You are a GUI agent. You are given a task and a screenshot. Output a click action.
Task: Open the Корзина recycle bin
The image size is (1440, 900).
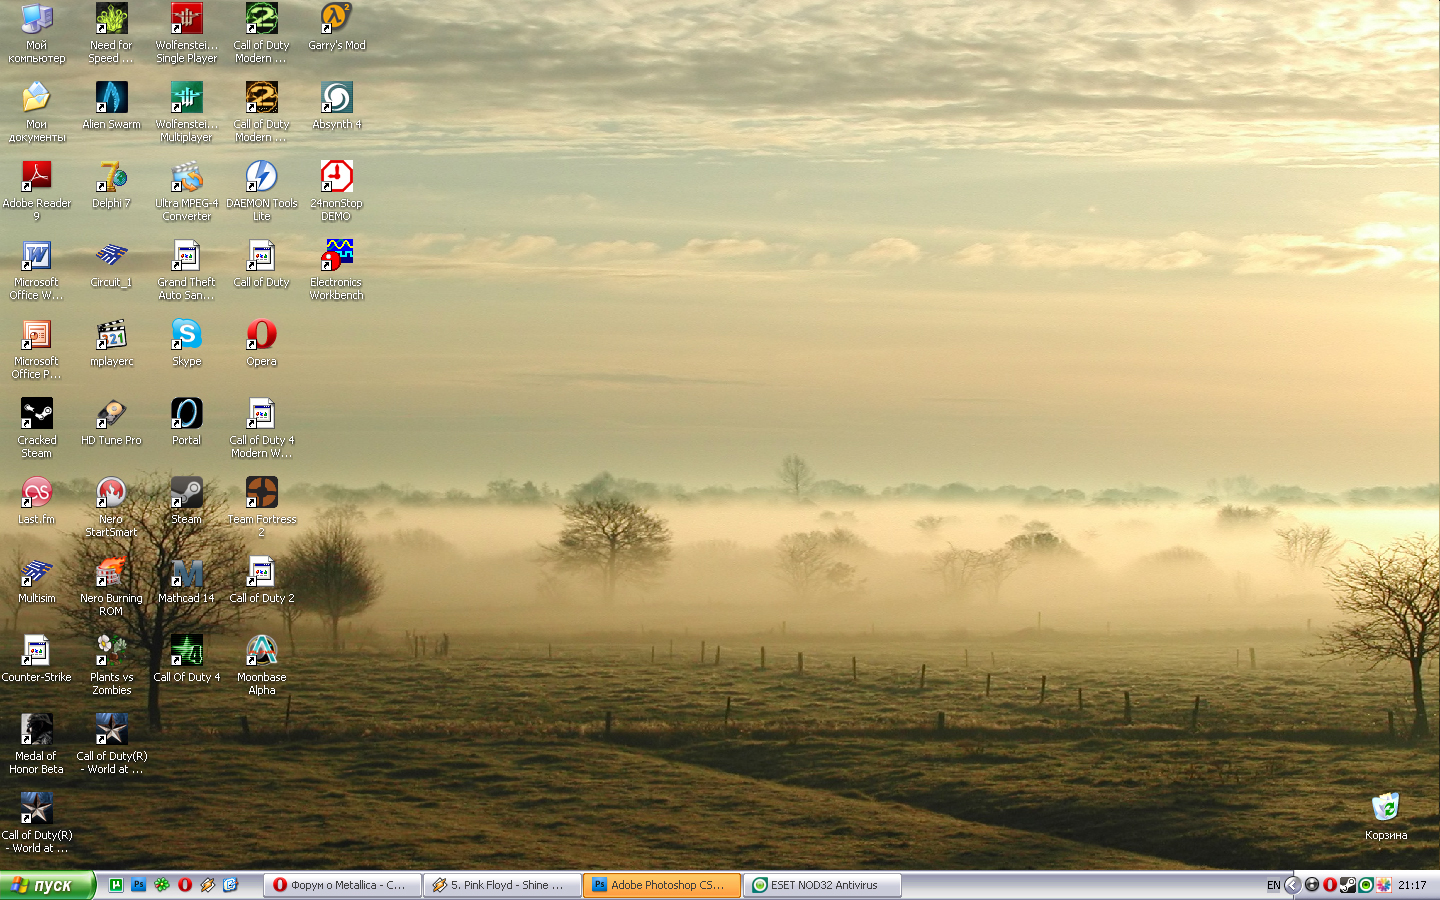[1385, 808]
